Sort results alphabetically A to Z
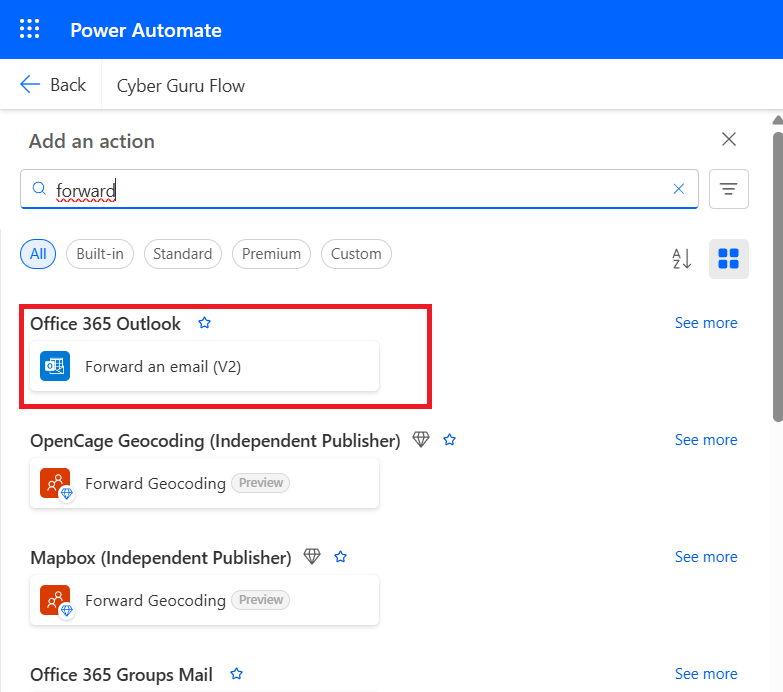This screenshot has width=783, height=692. pos(682,259)
